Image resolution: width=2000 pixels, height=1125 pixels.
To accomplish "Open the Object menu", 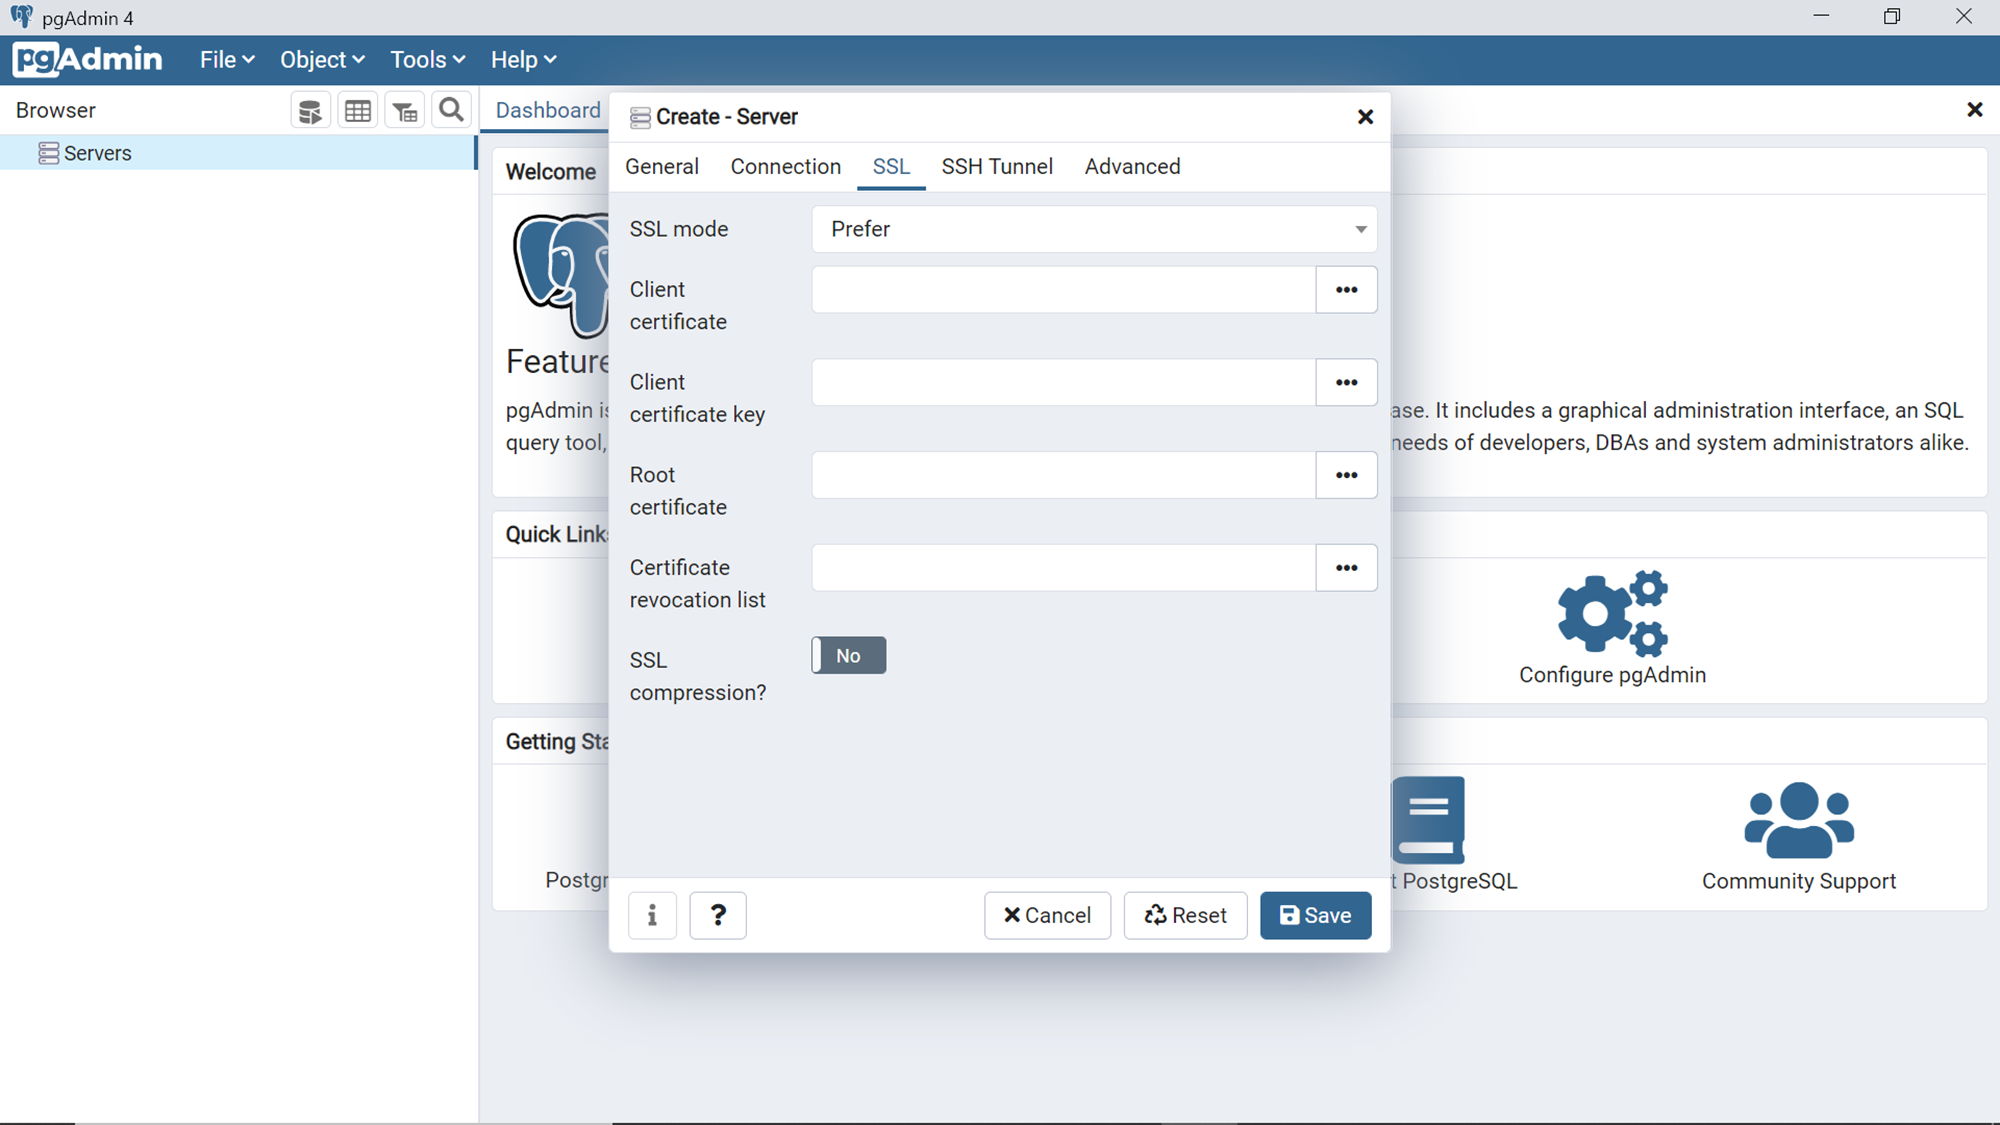I will point(321,60).
